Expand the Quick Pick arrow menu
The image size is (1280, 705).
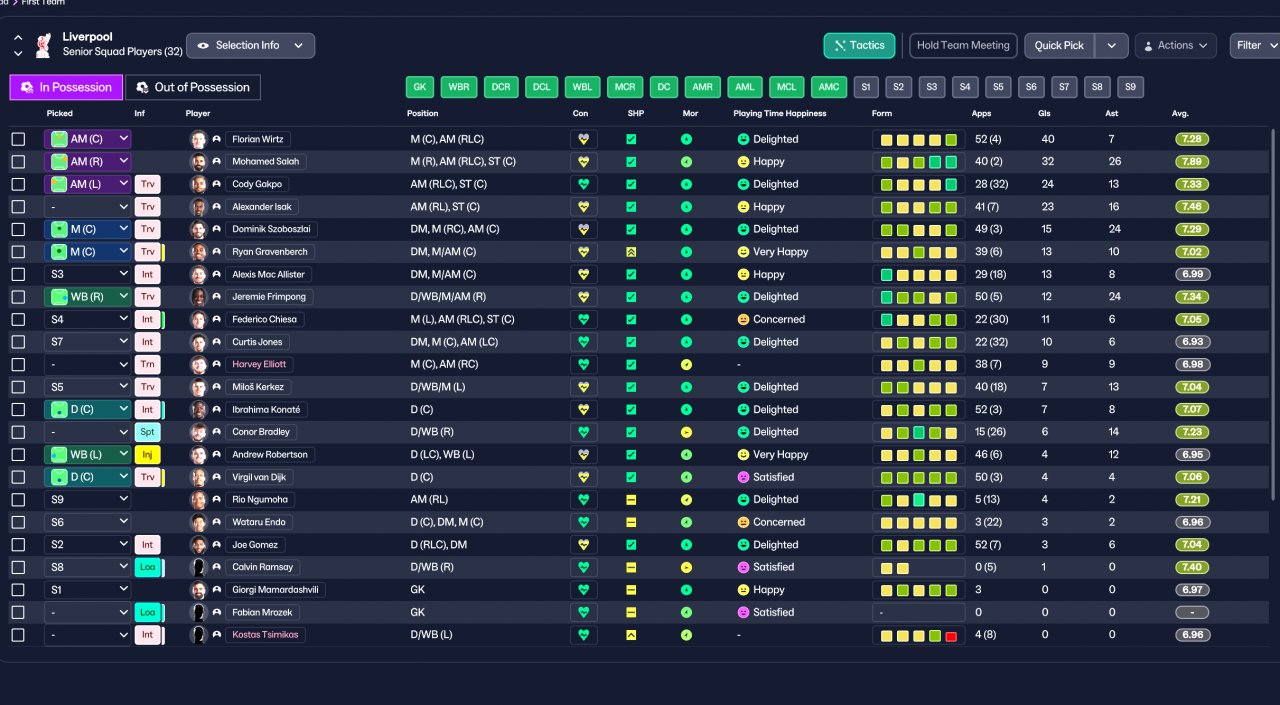click(1112, 45)
